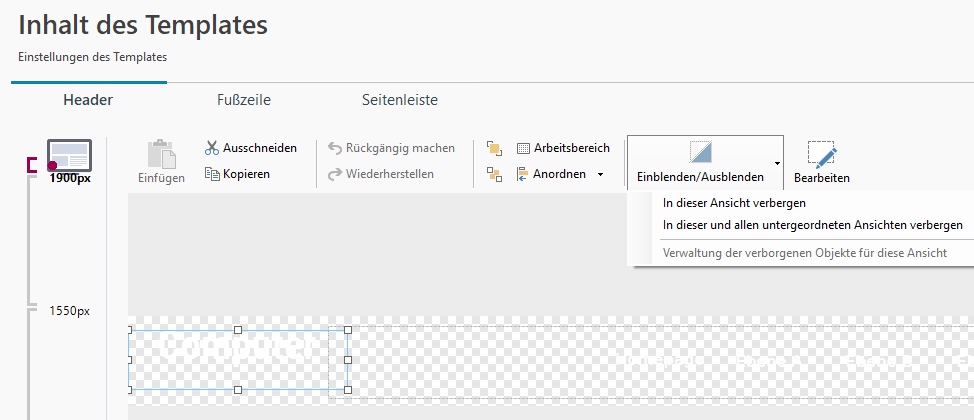Select the Computer logo object on canvas
Image resolution: width=974 pixels, height=420 pixels.
[x=237, y=359]
